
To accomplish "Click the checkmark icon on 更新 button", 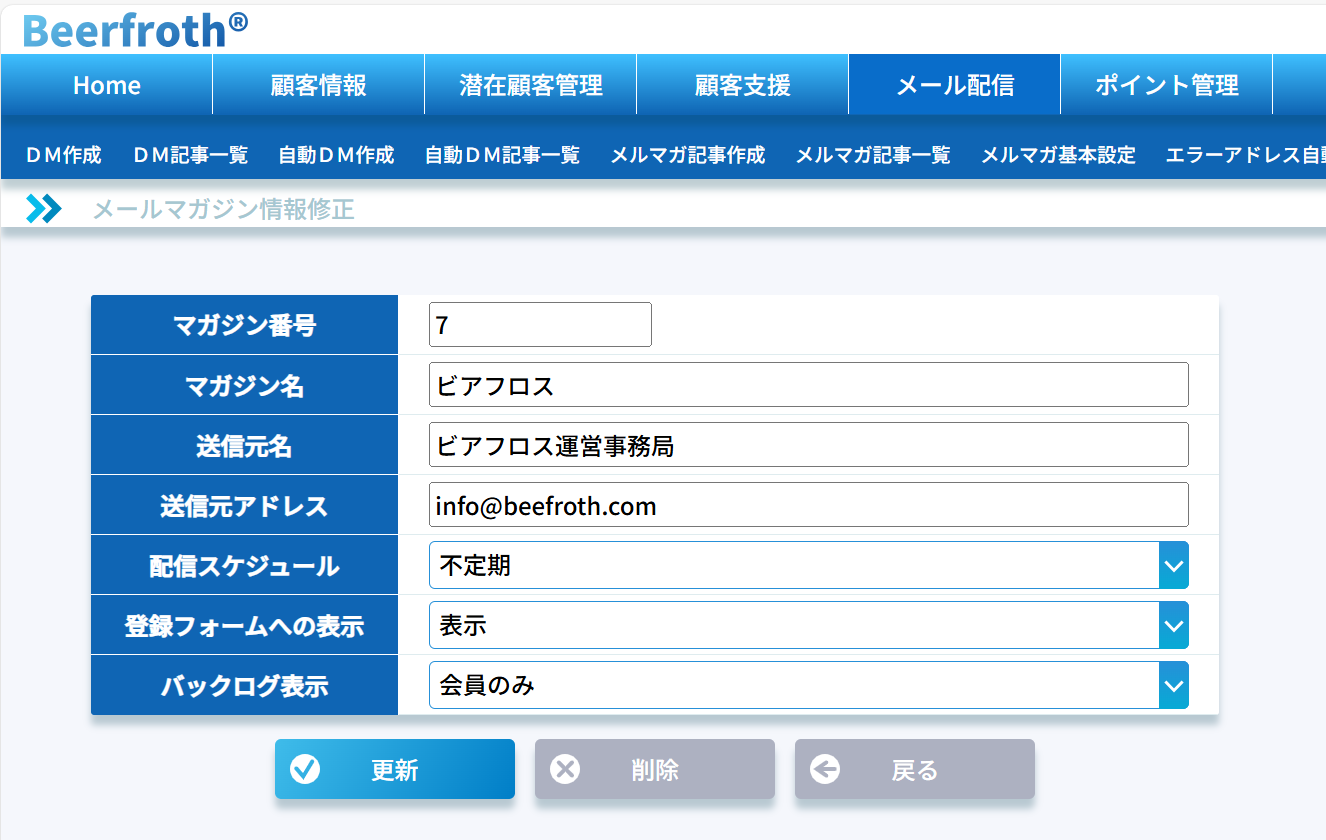I will point(304,769).
